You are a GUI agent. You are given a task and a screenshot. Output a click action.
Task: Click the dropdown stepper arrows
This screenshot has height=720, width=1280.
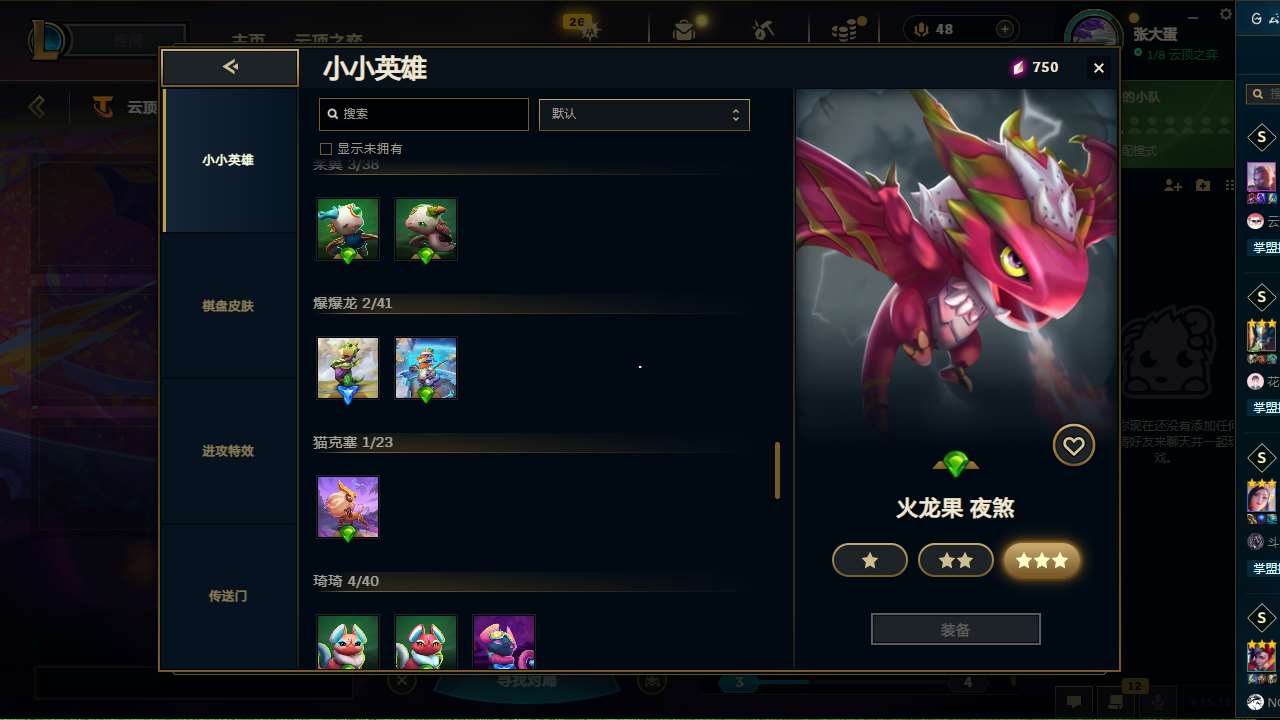pos(736,114)
